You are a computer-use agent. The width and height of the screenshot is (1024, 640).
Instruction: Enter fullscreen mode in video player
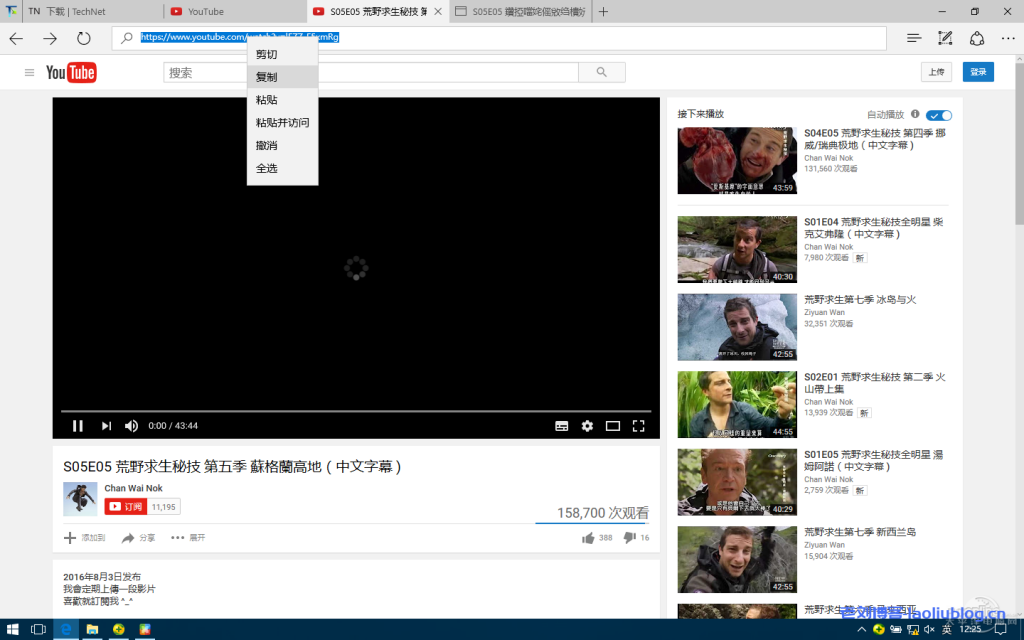[638, 426]
